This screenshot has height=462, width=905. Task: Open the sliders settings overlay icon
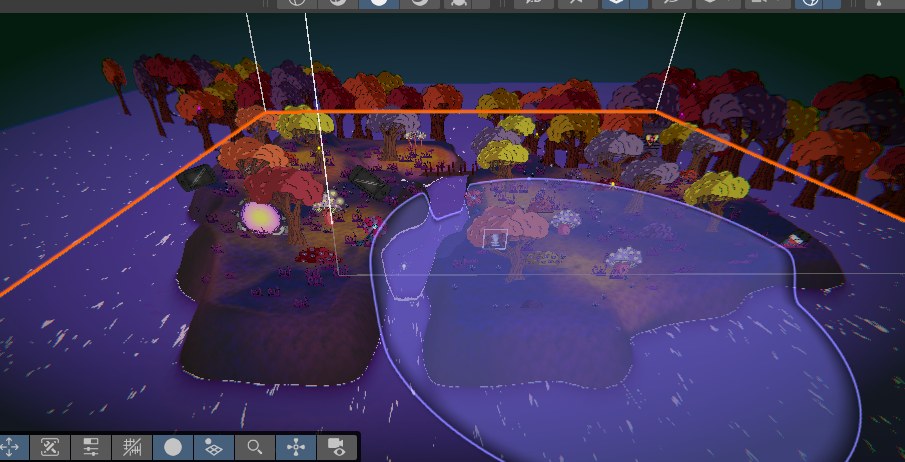(x=91, y=448)
